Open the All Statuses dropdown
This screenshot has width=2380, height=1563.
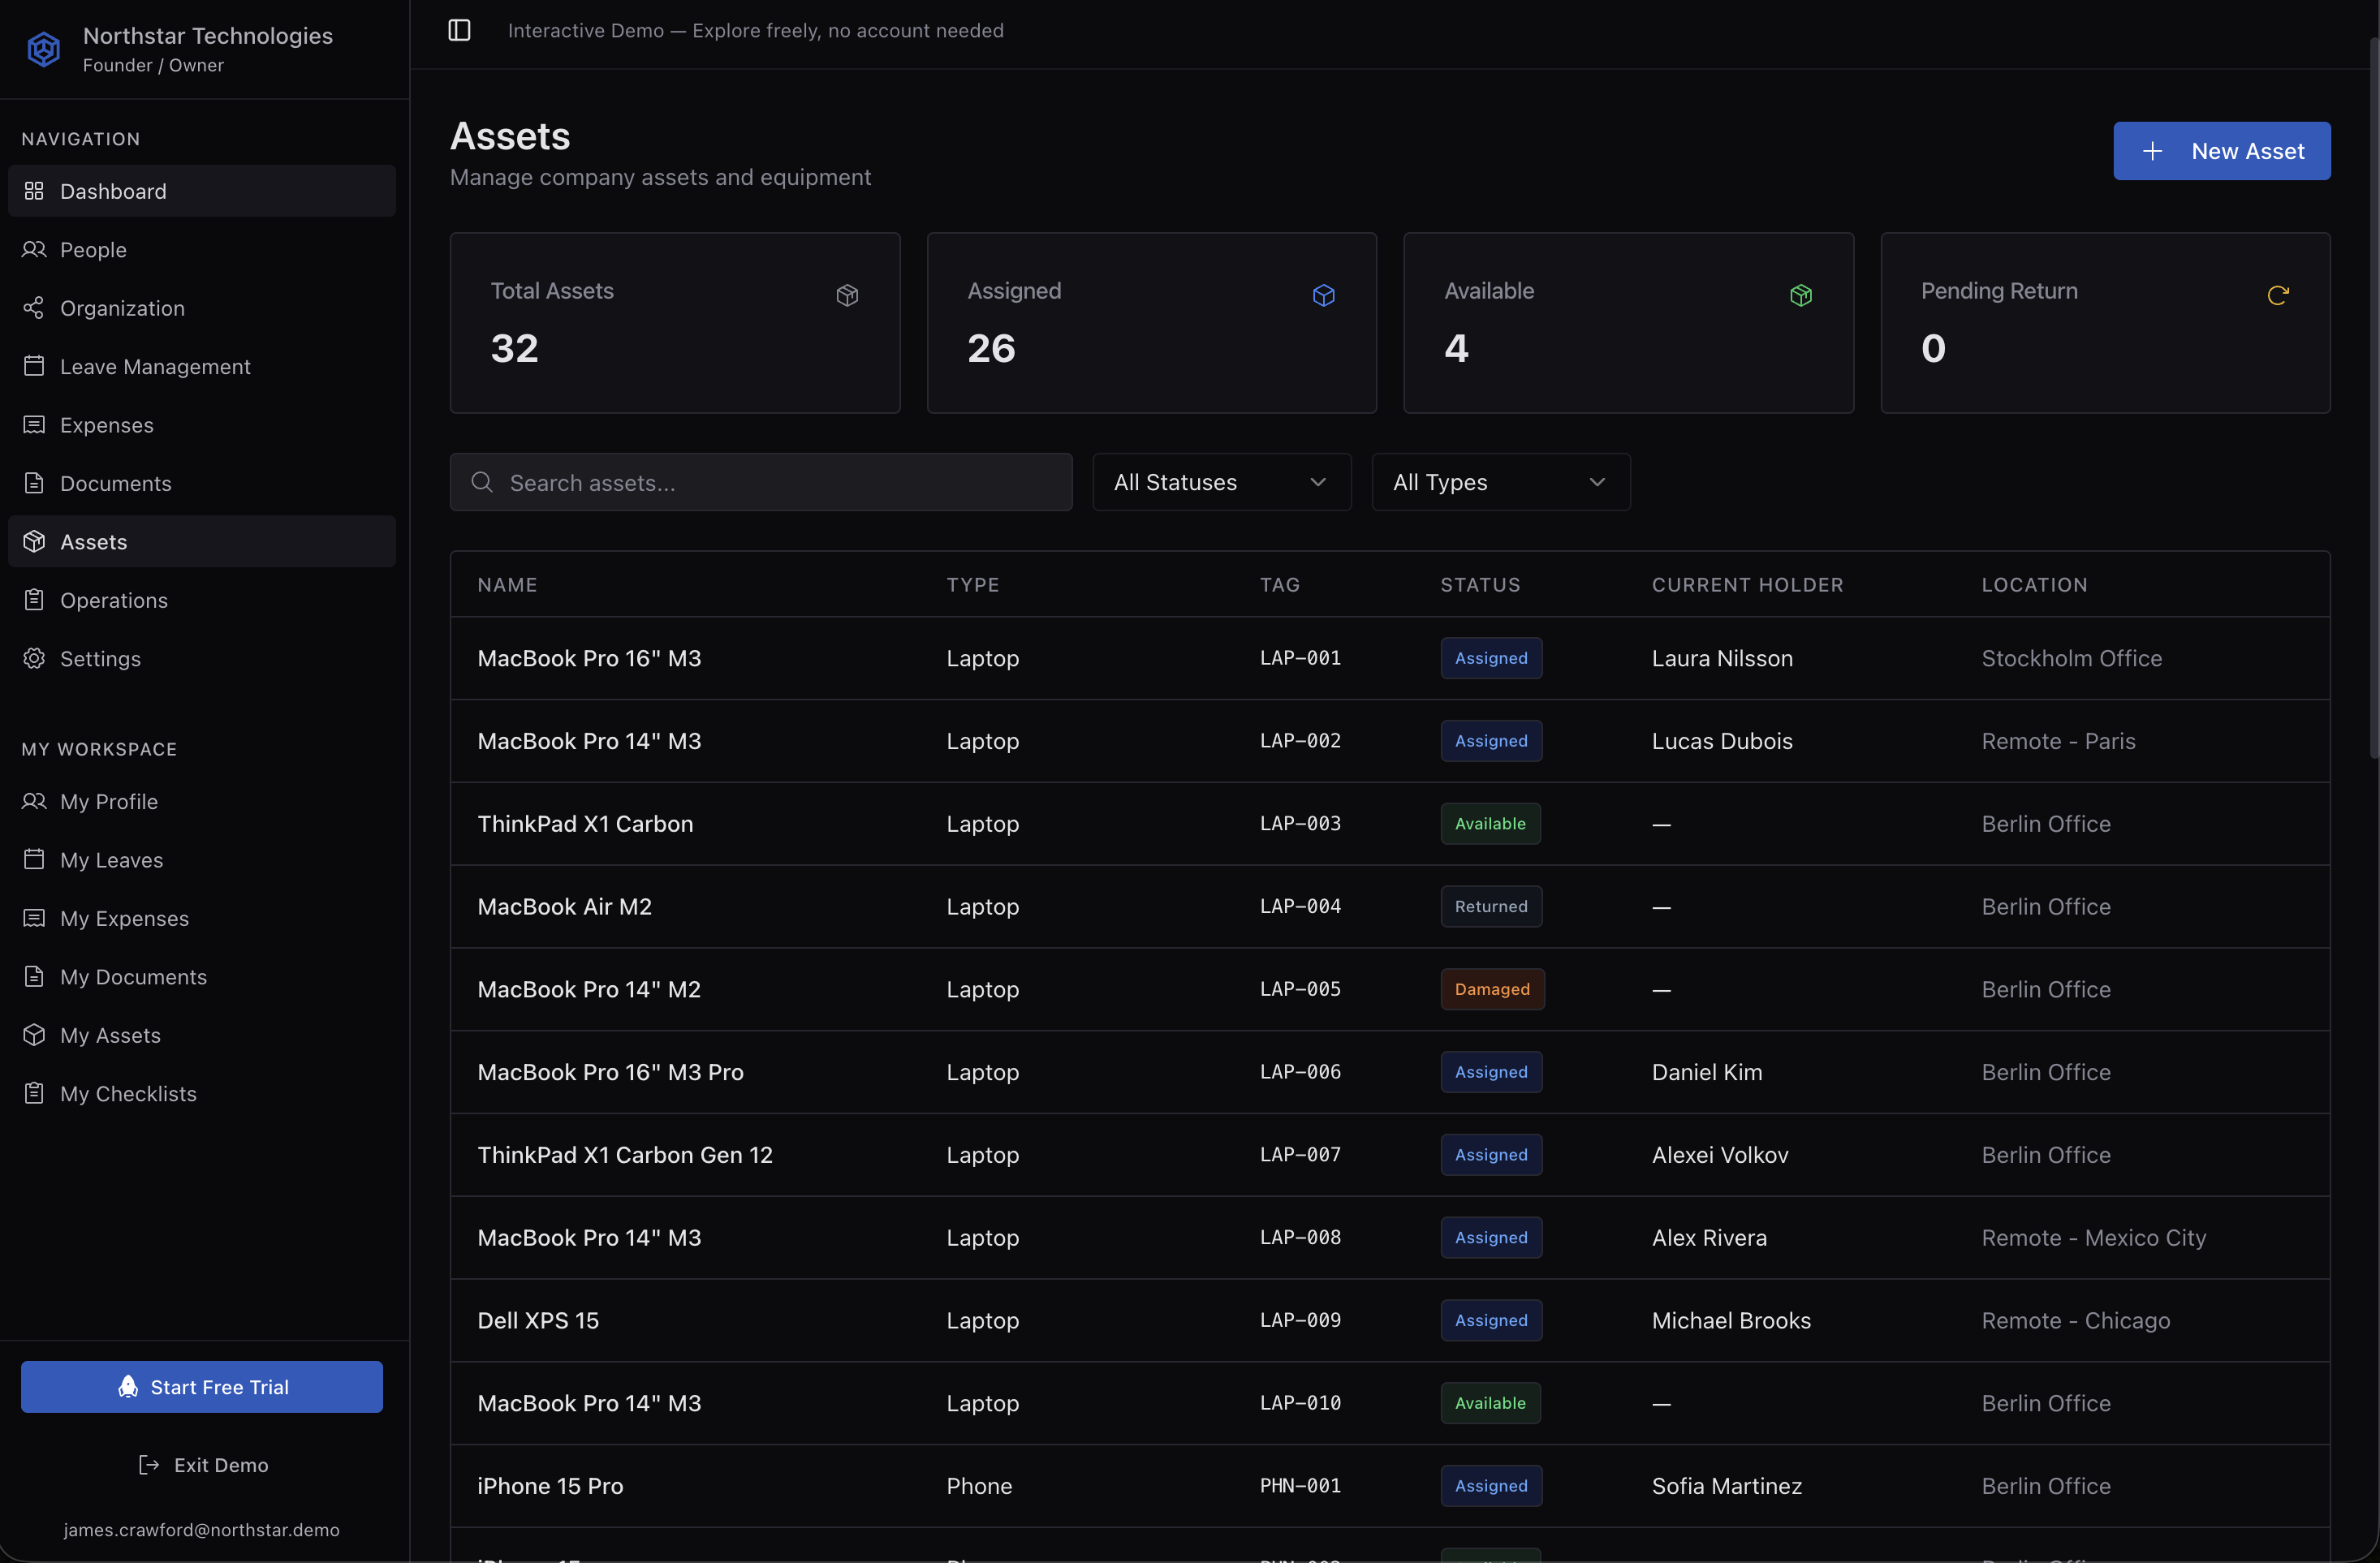tap(1221, 482)
